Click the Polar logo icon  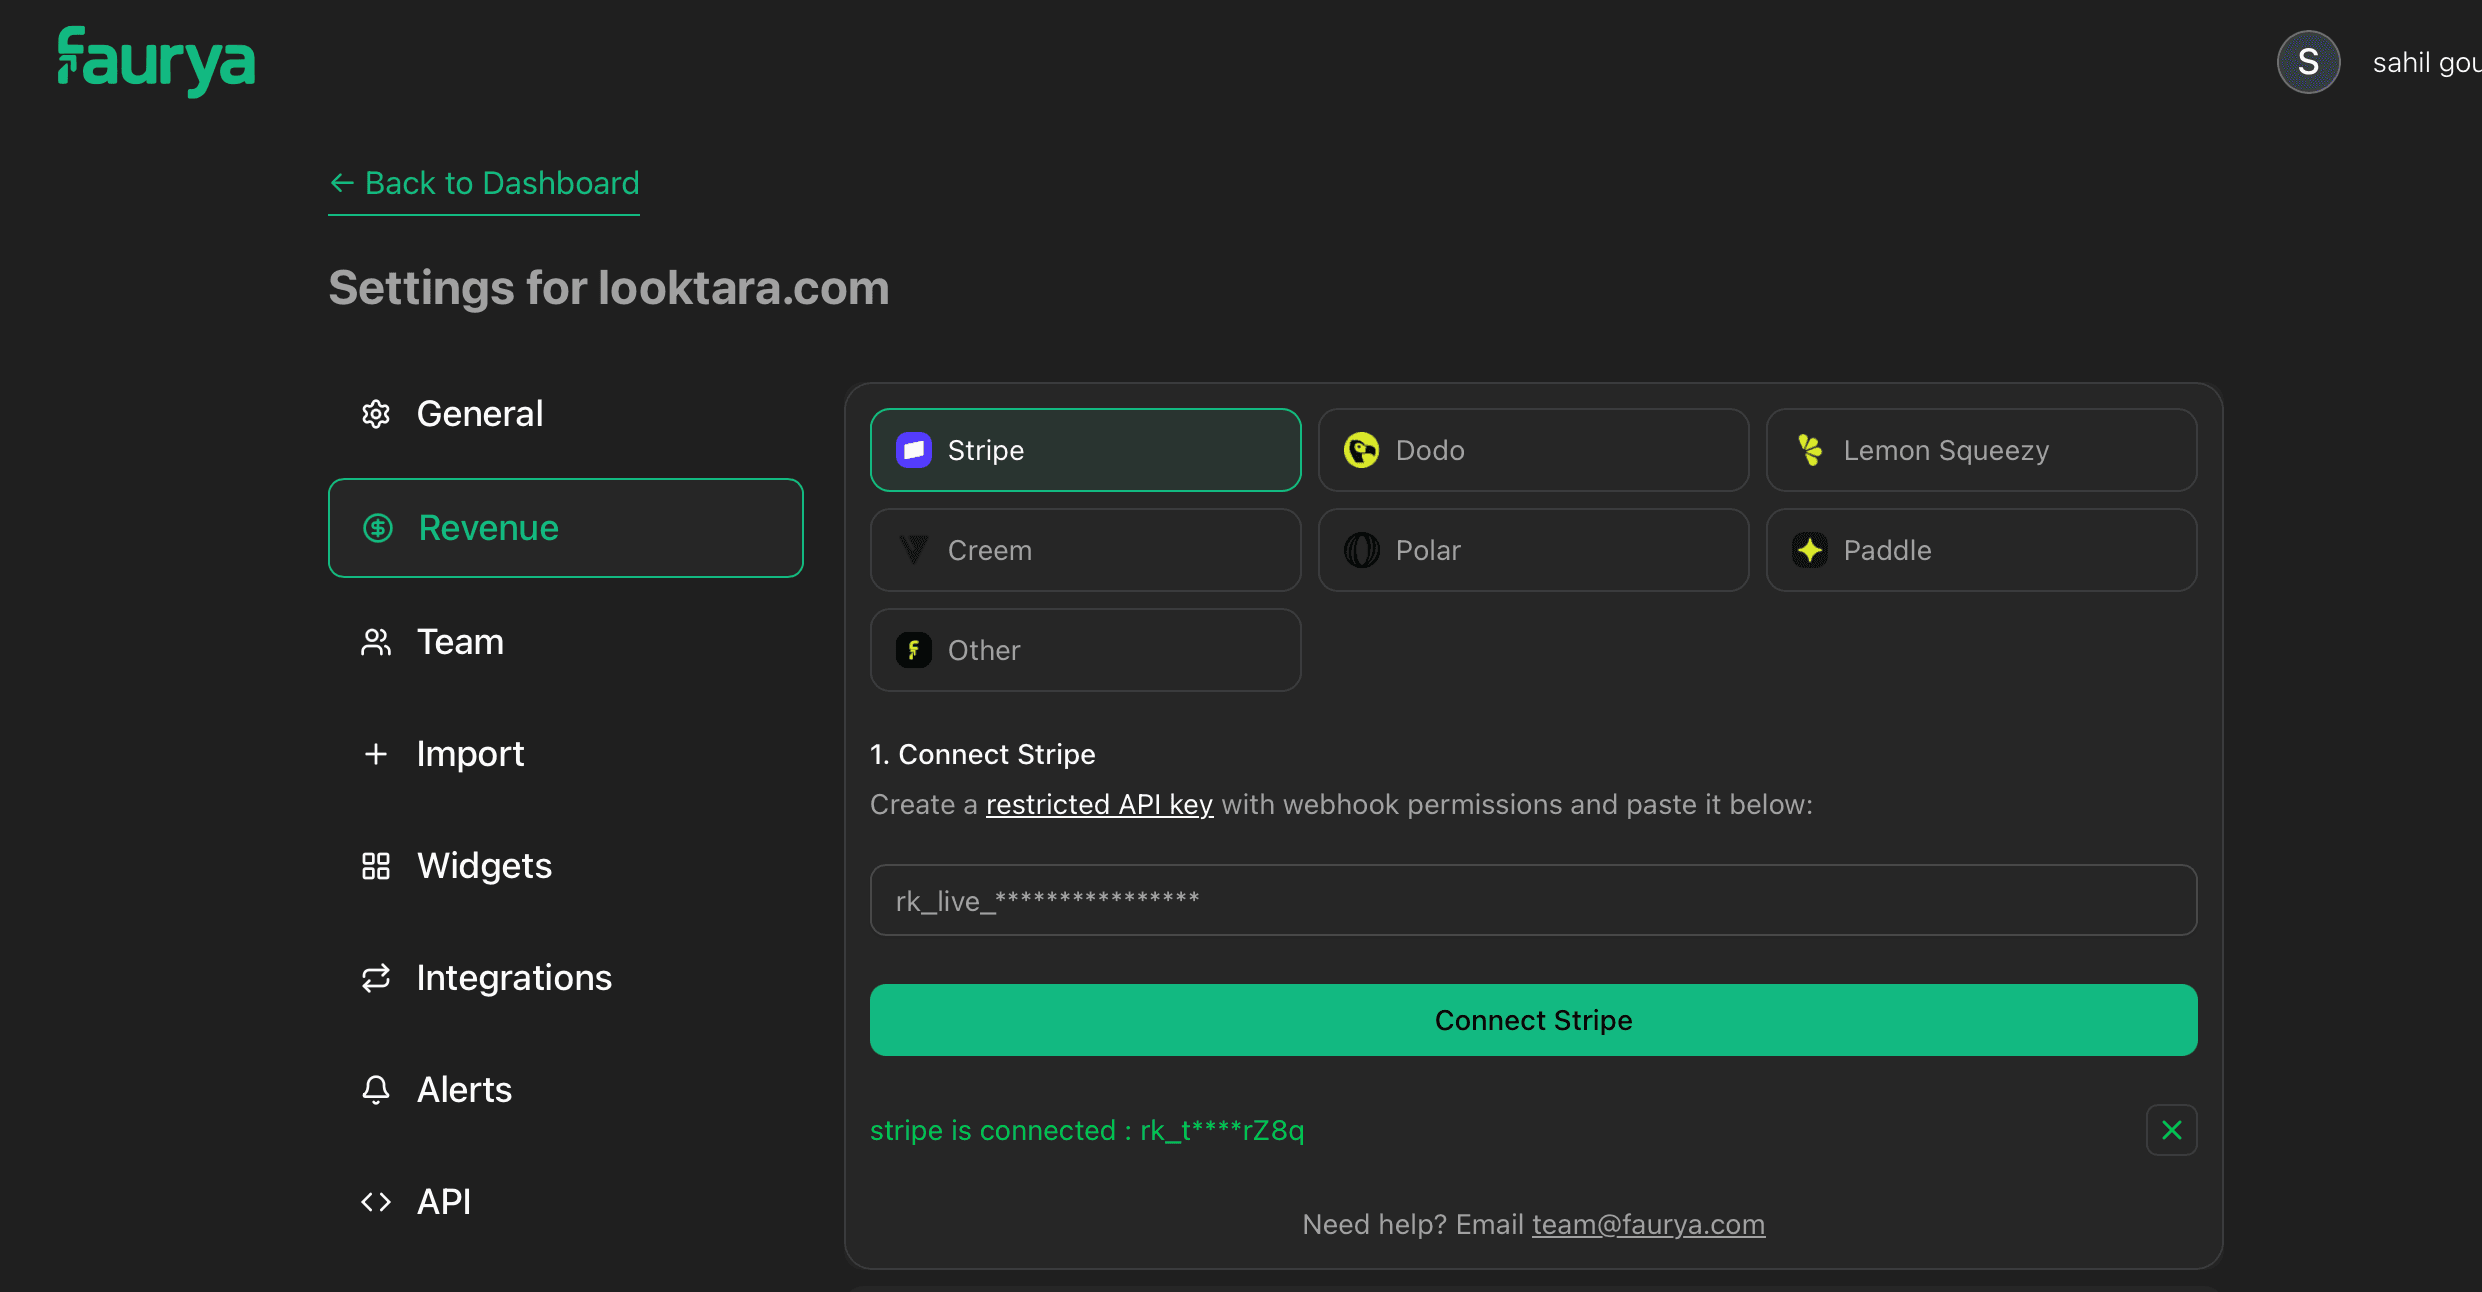point(1362,550)
